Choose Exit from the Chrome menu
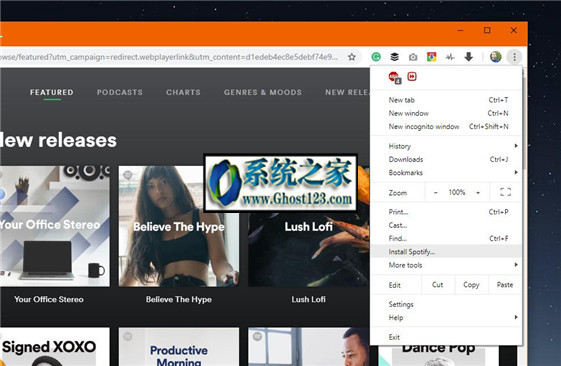The width and height of the screenshot is (561, 366). pos(446,337)
